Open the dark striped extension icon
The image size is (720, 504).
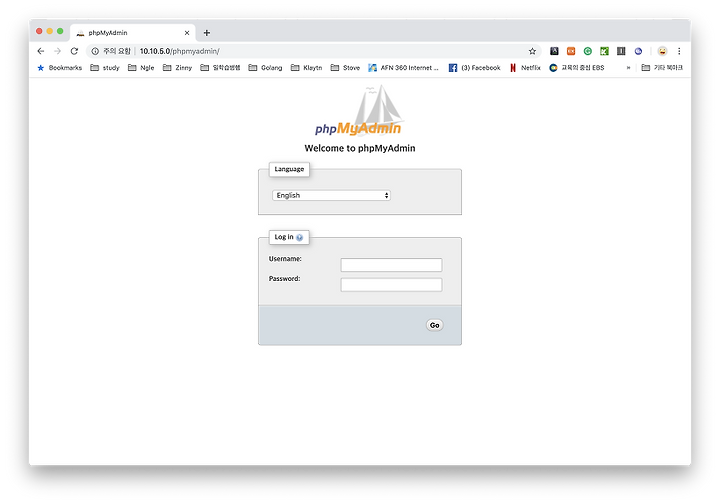click(x=621, y=51)
